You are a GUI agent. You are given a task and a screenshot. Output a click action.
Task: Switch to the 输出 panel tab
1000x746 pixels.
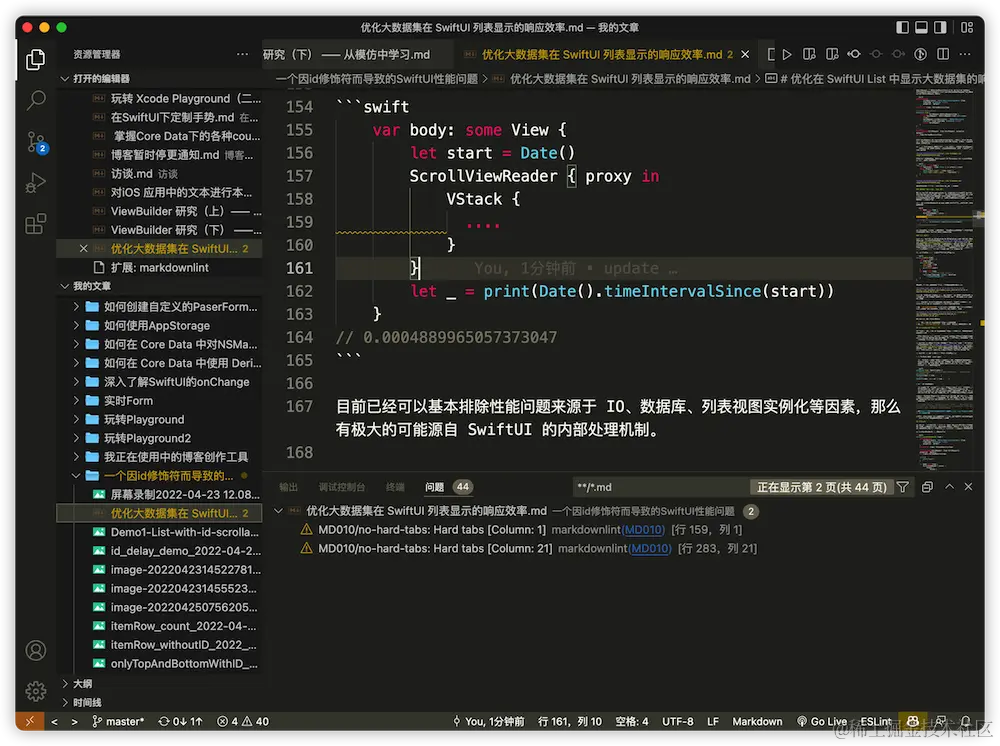pyautogui.click(x=288, y=487)
